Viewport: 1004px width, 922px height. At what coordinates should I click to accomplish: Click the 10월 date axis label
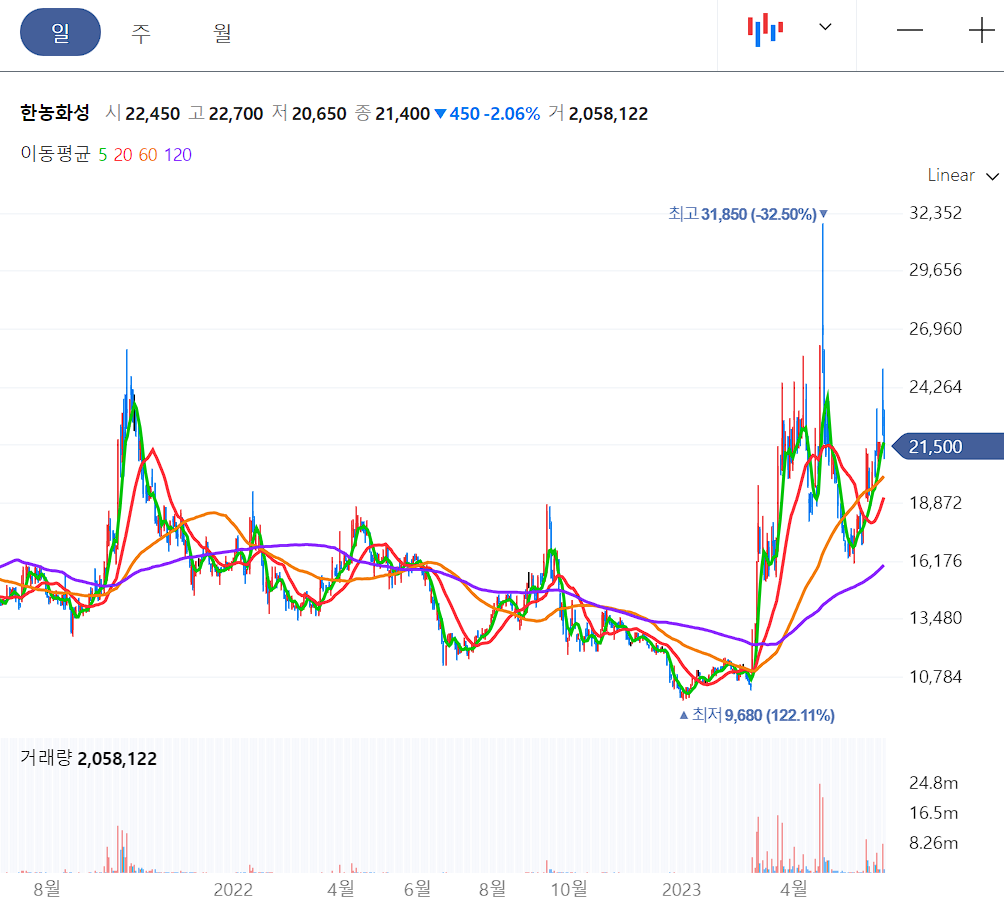pos(569,889)
